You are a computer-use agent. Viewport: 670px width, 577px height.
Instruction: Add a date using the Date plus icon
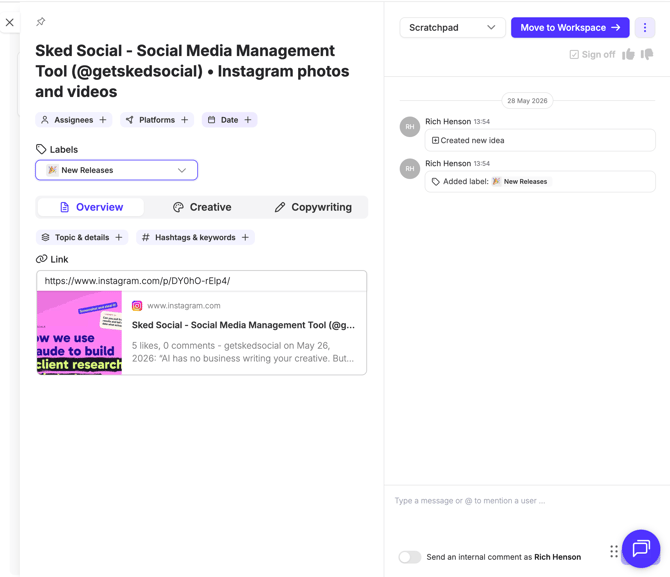coord(248,120)
